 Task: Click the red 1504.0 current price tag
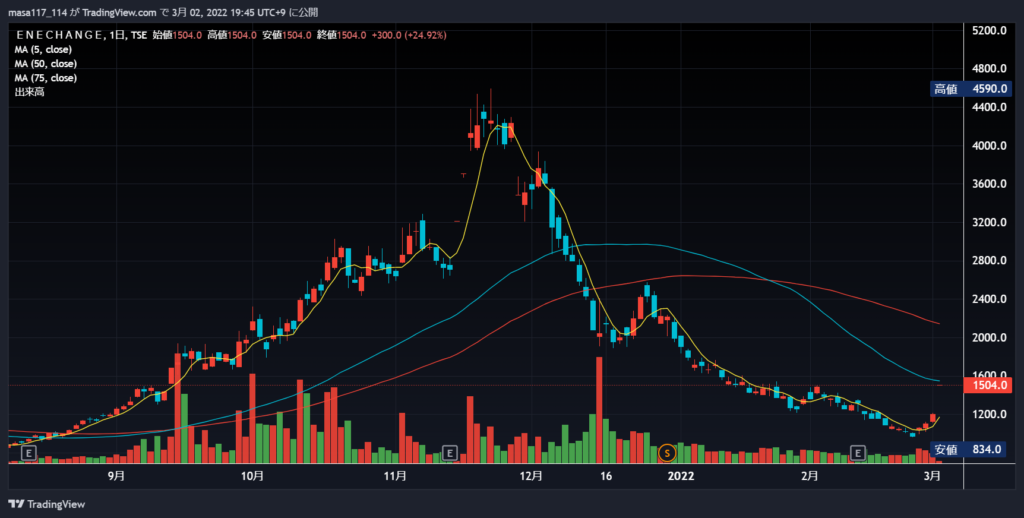coord(987,385)
